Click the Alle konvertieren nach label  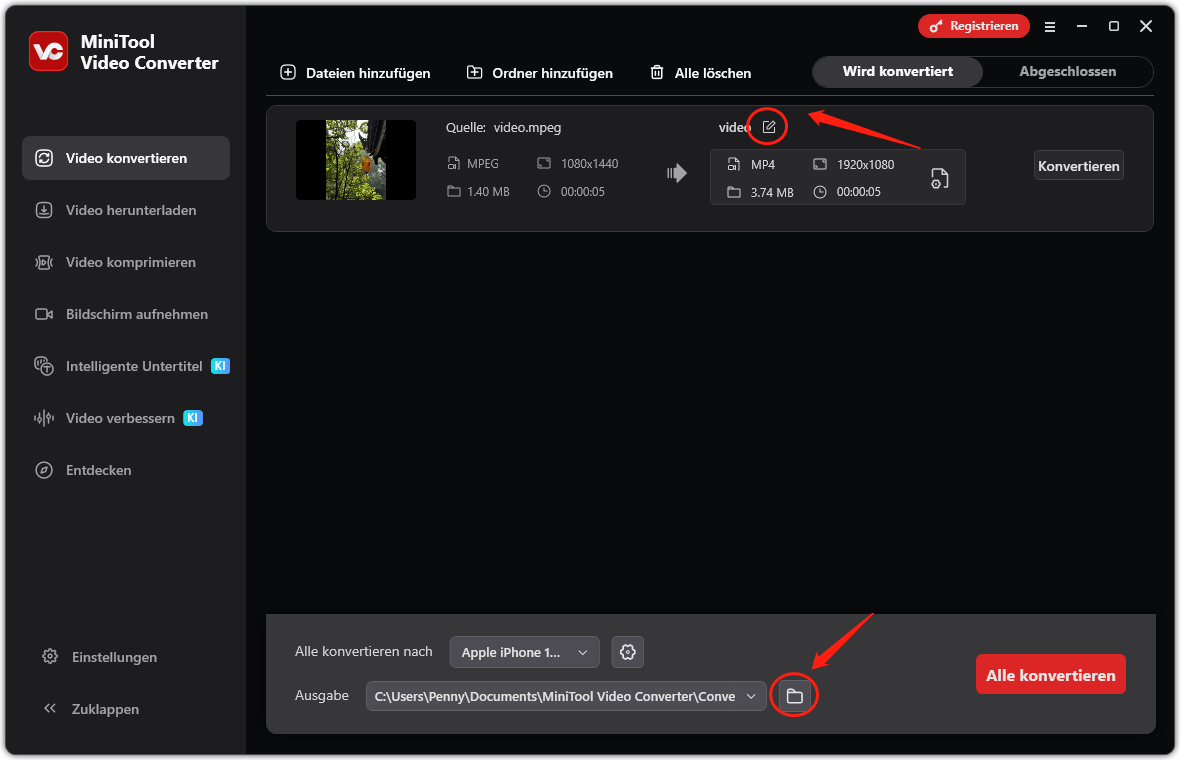(363, 652)
